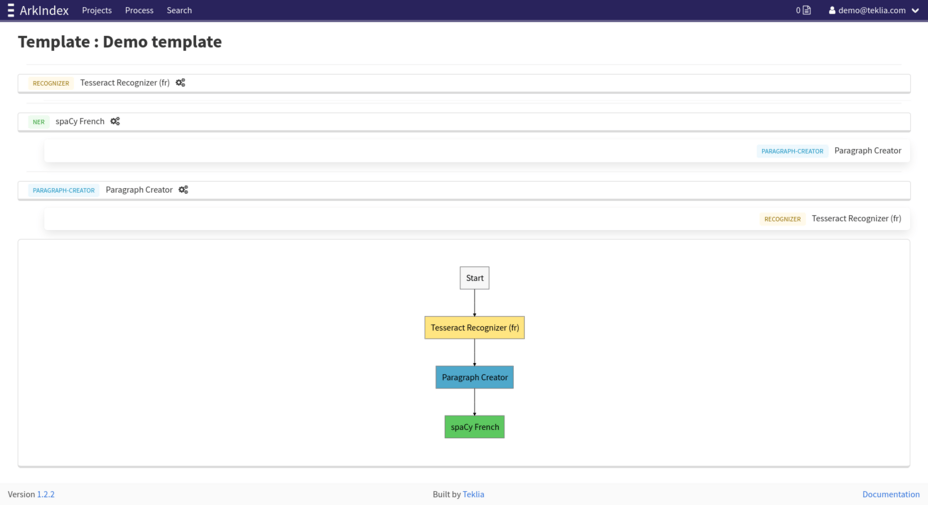The width and height of the screenshot is (928, 505).
Task: Click the Teklia link in footer
Action: click(x=473, y=494)
